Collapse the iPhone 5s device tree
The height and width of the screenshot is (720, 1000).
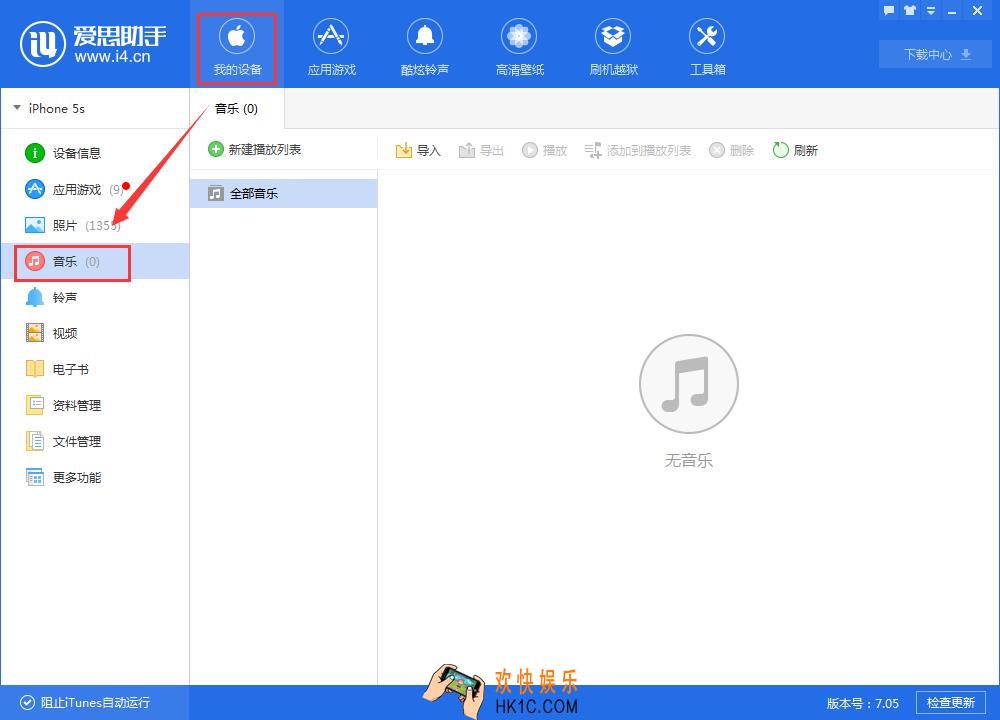pos(17,108)
